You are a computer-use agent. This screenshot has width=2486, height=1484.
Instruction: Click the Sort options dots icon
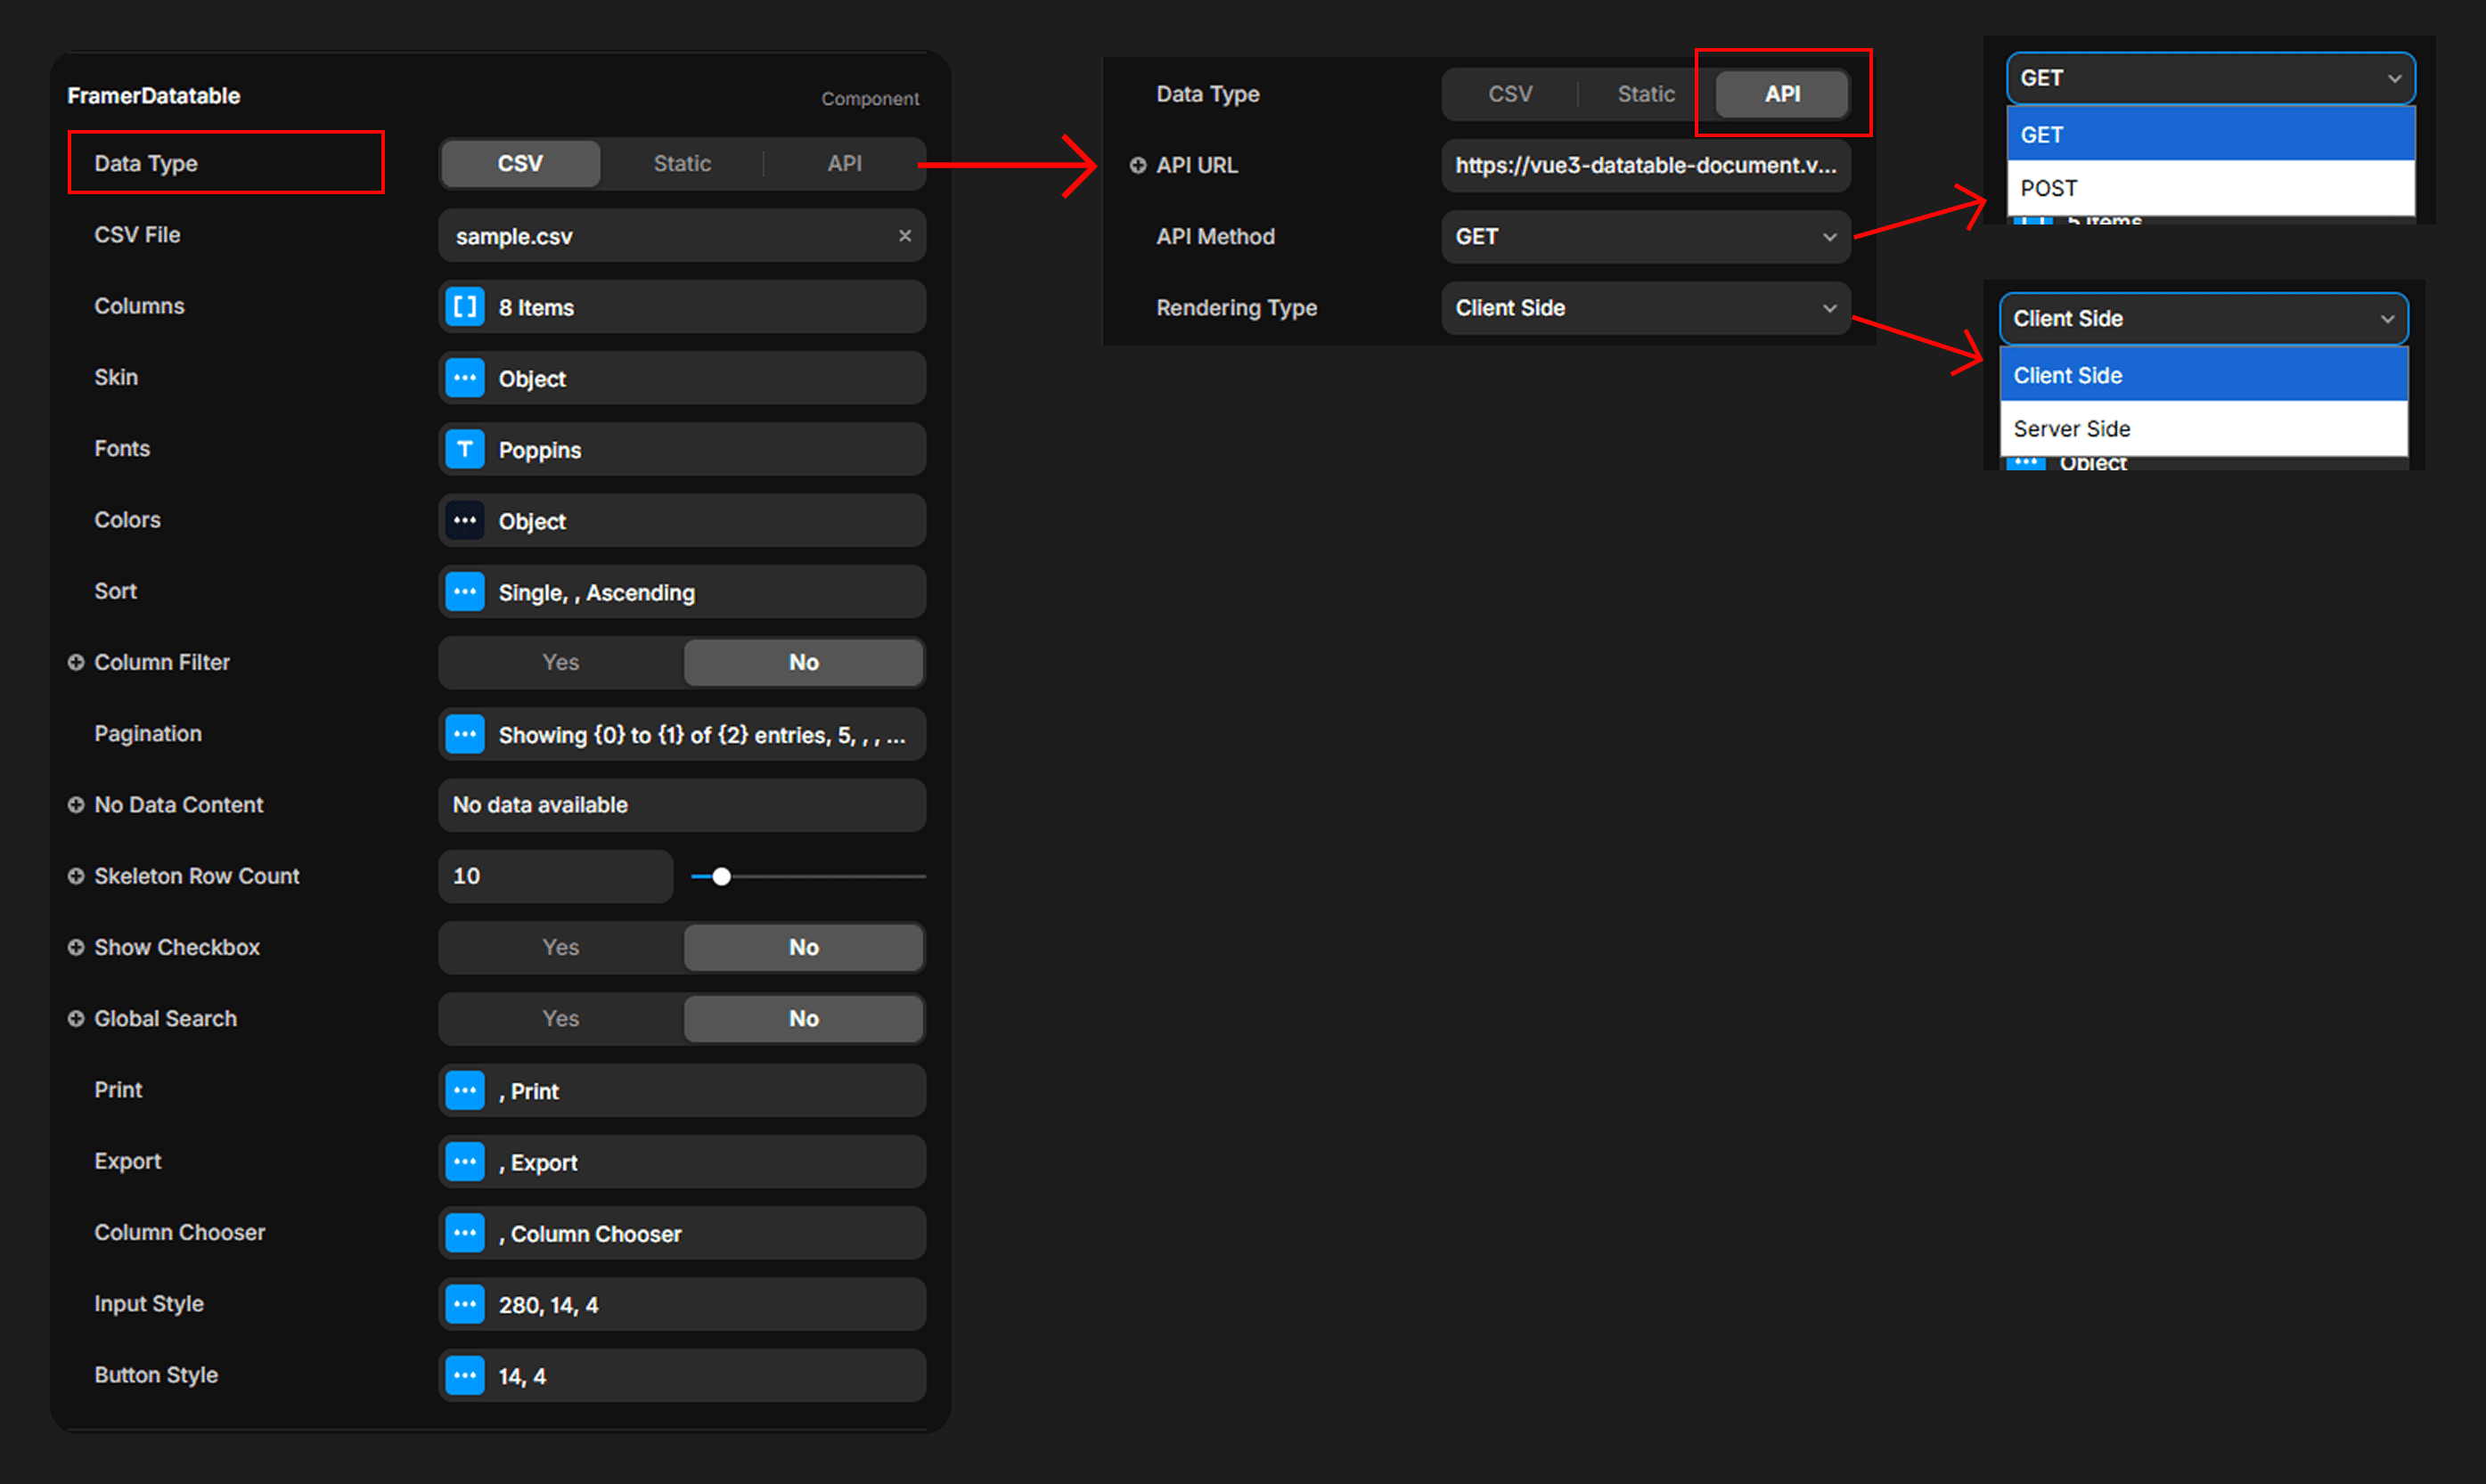(465, 592)
